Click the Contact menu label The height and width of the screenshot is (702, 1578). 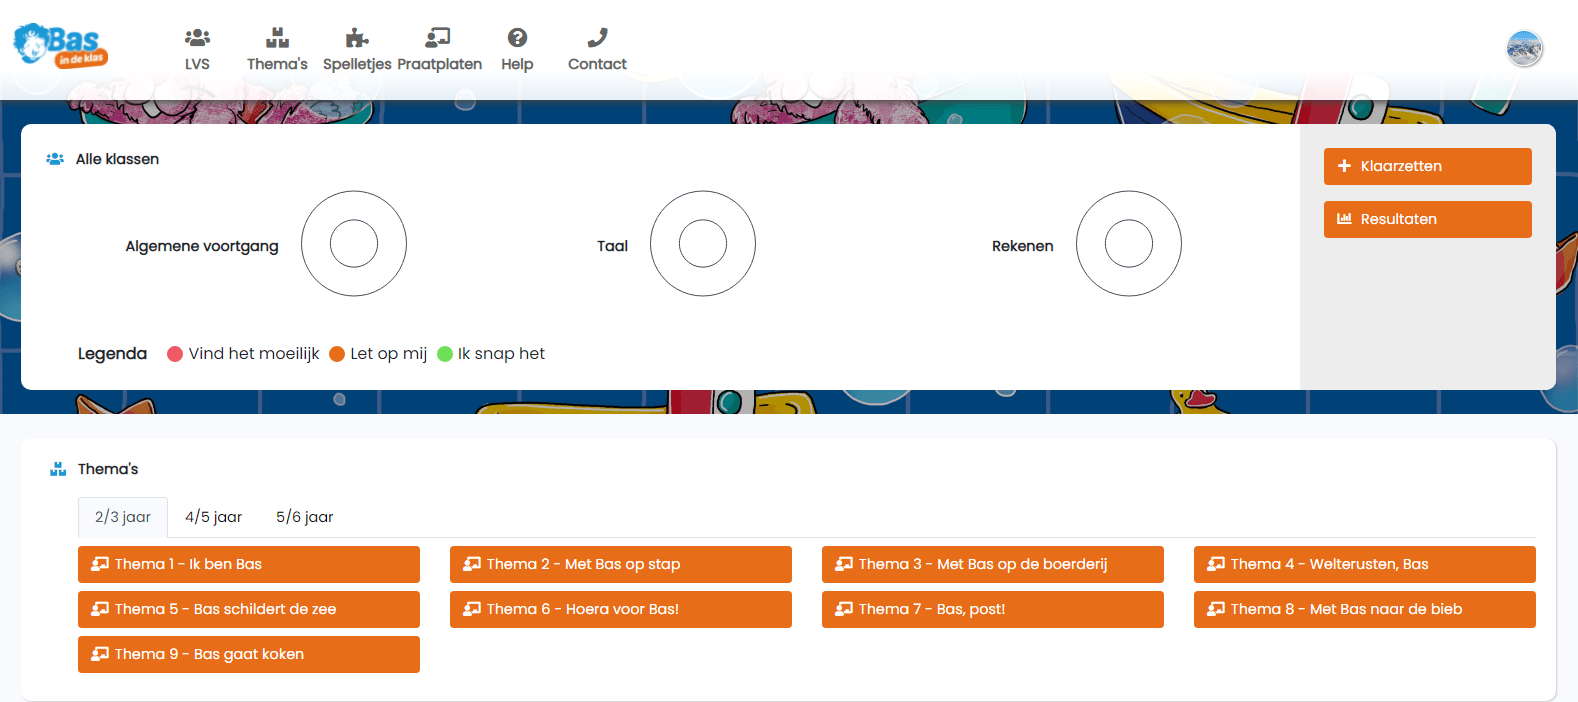597,64
